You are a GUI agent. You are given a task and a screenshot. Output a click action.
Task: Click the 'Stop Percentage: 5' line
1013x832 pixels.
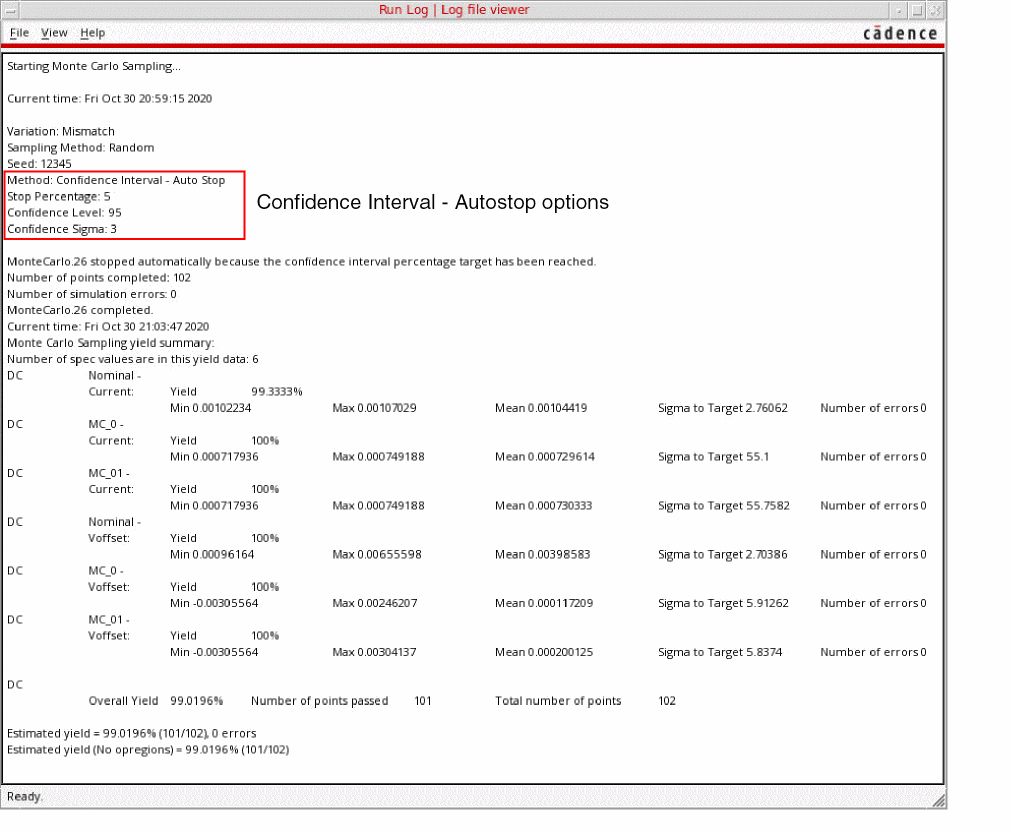(58, 197)
